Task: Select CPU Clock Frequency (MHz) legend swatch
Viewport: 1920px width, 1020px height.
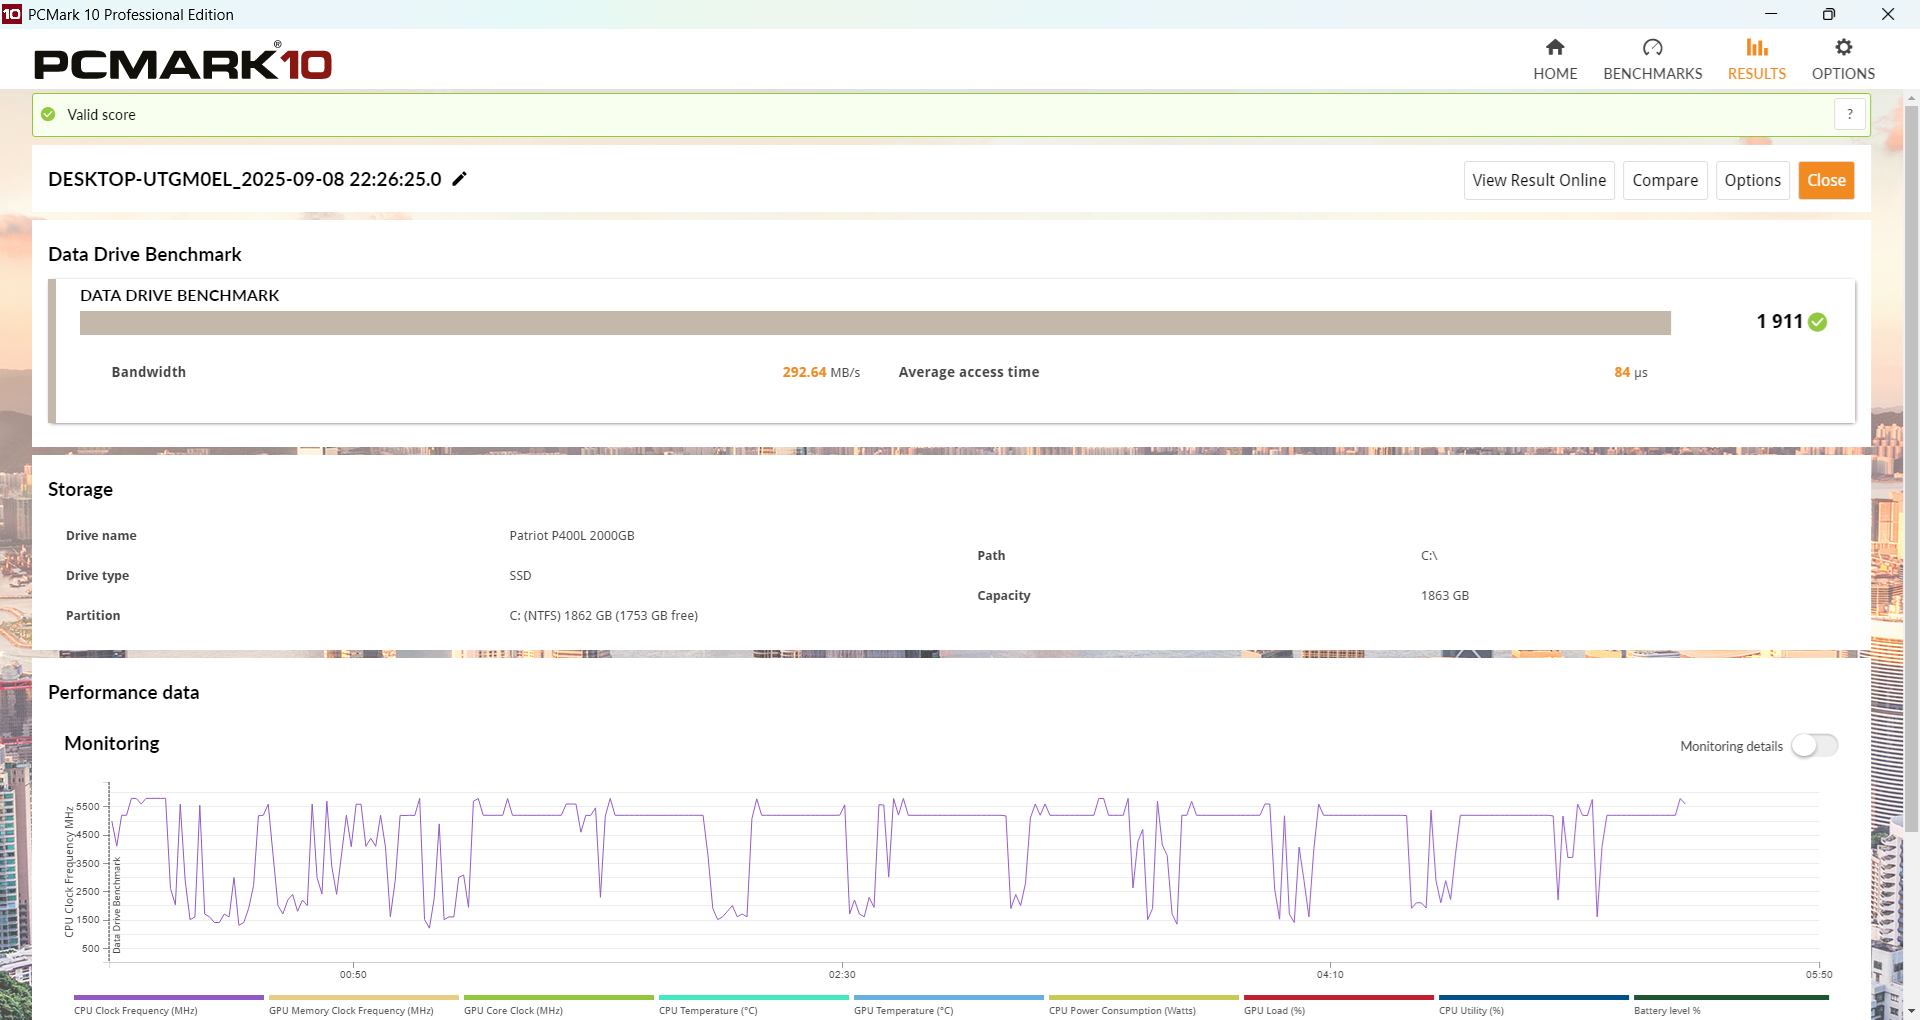Action: [169, 998]
